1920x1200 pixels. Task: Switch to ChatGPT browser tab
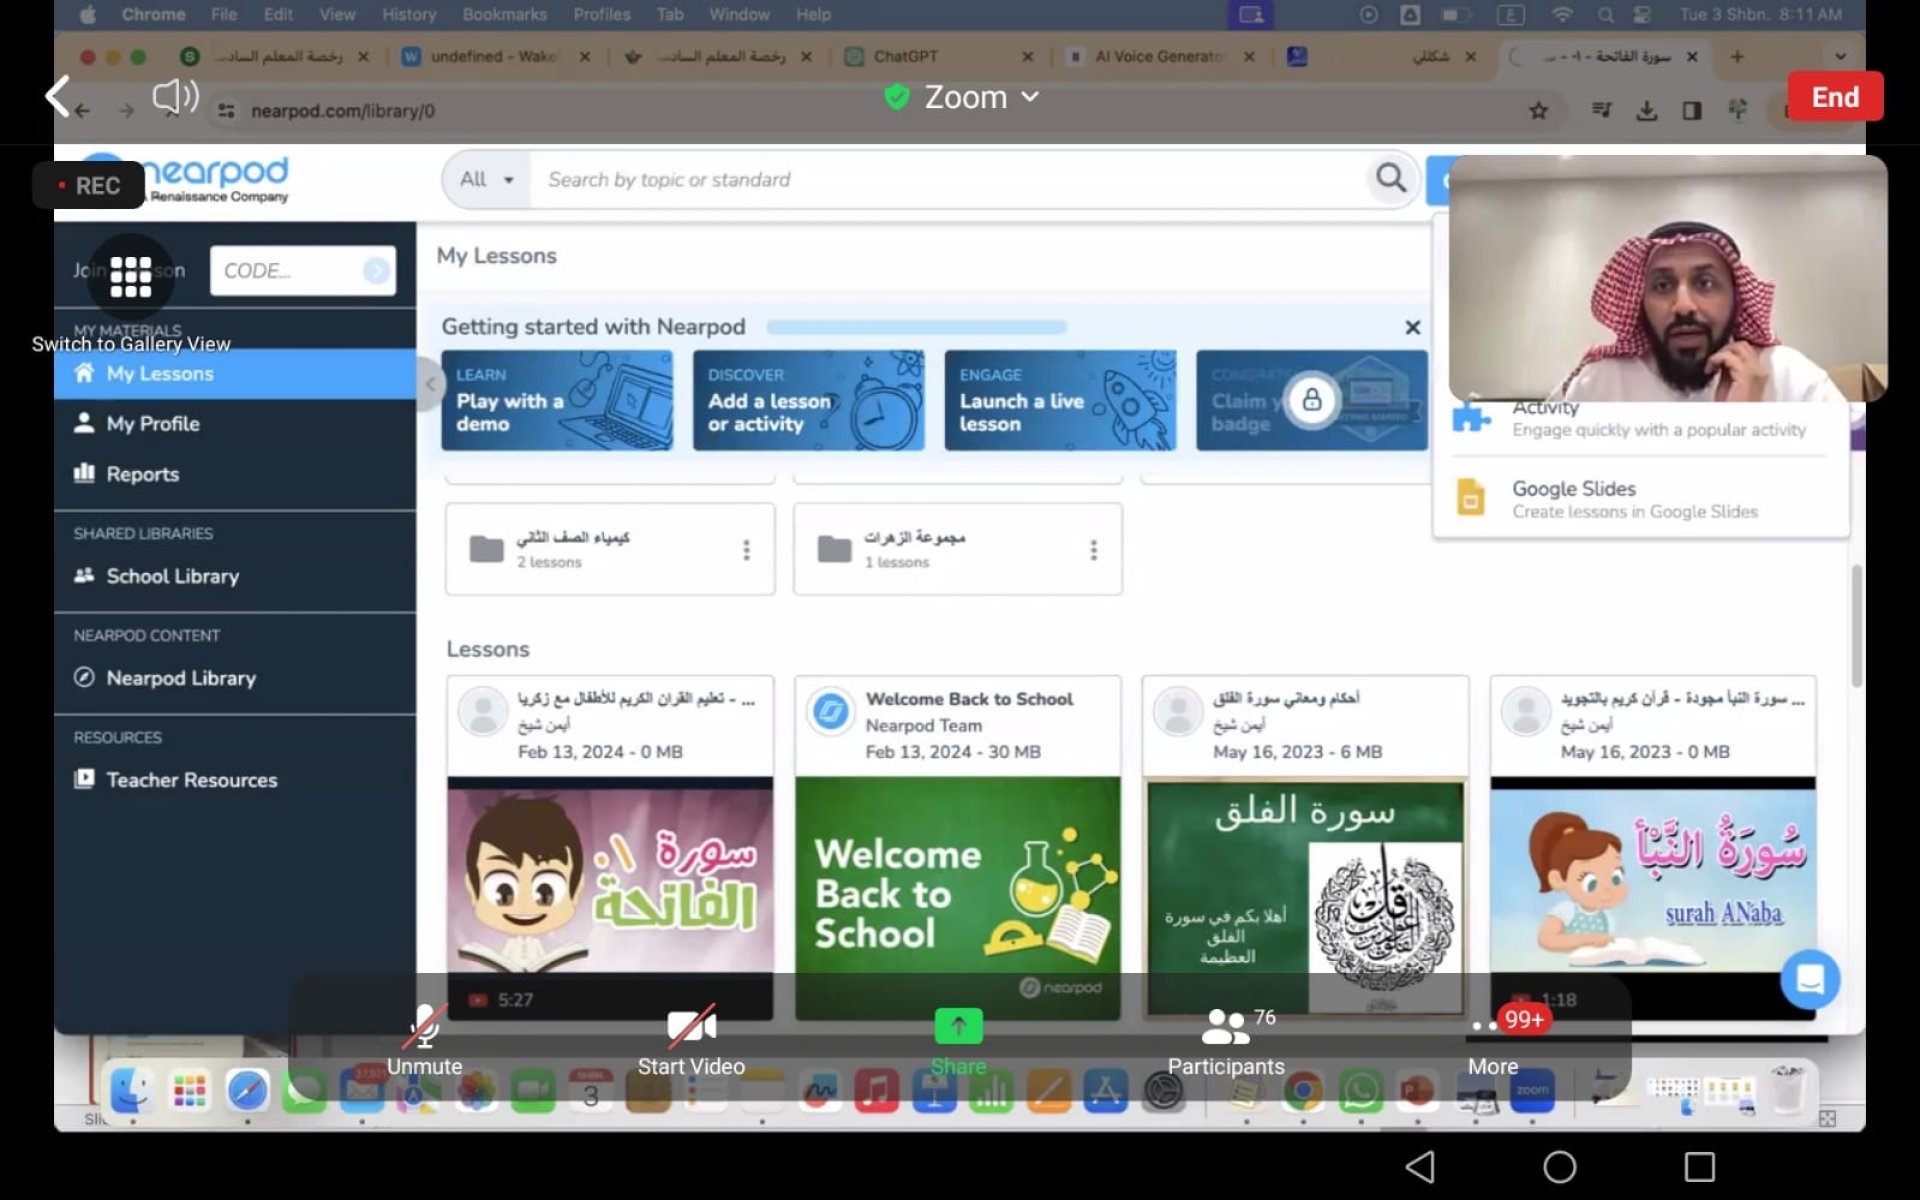tap(938, 57)
